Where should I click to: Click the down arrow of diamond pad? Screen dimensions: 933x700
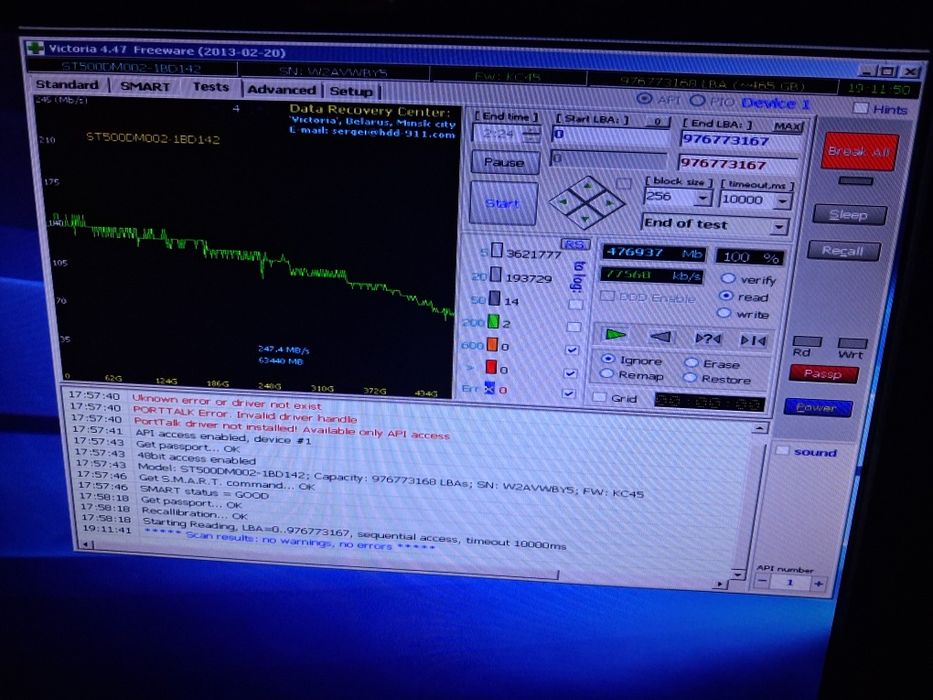point(584,219)
